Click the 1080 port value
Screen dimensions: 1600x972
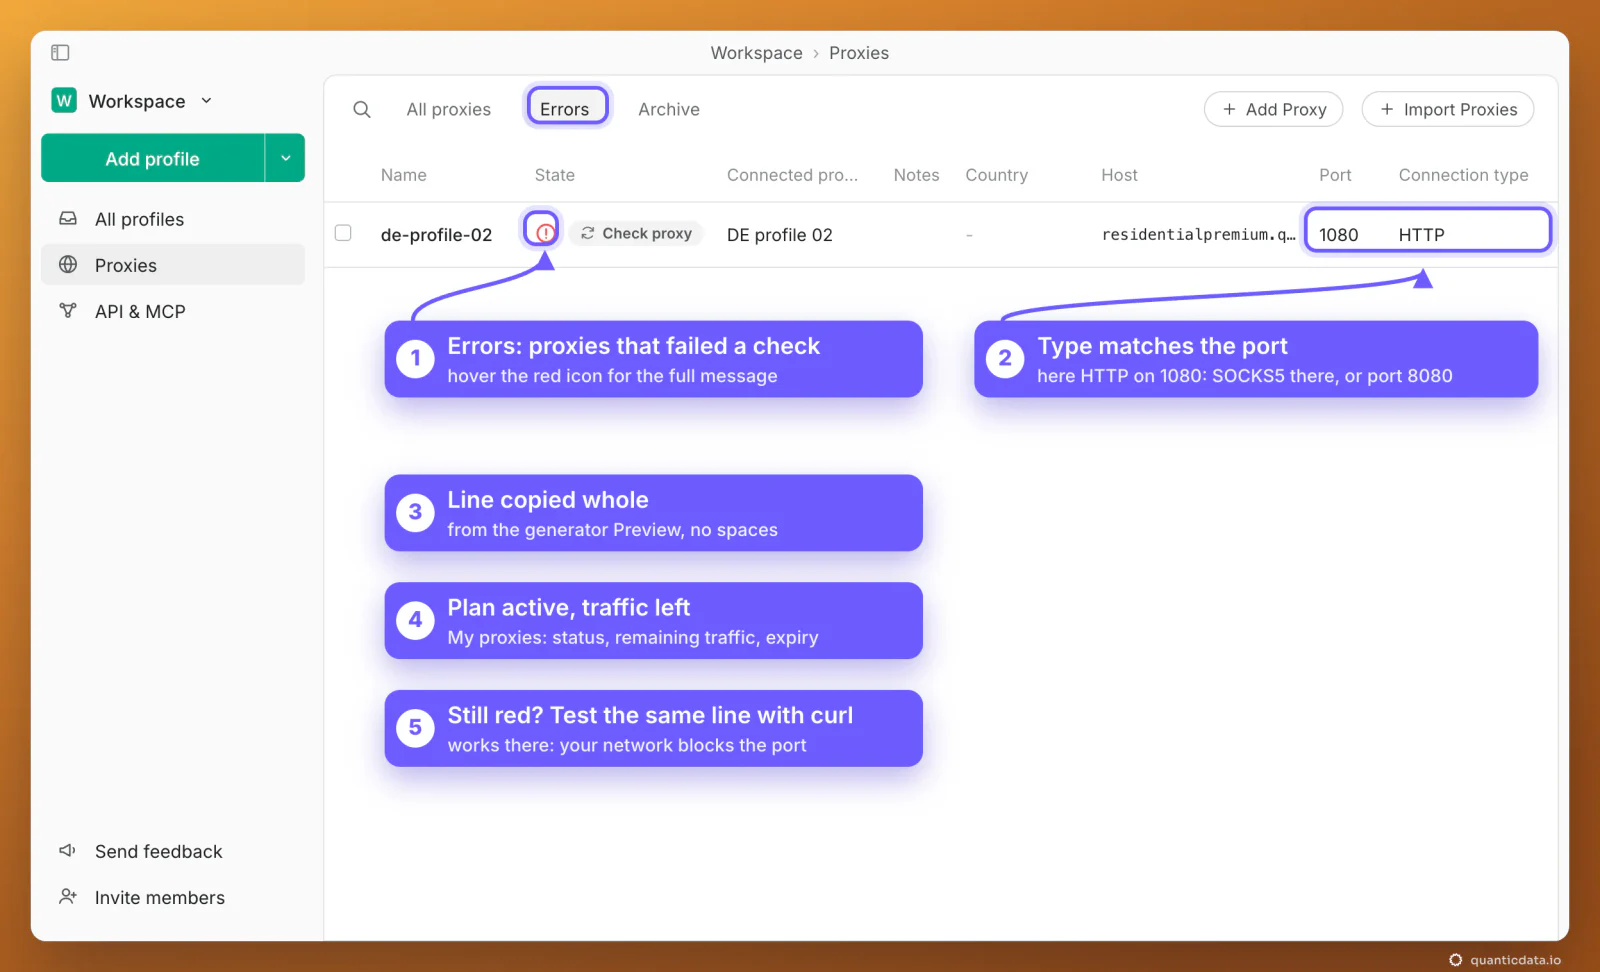1338,235
